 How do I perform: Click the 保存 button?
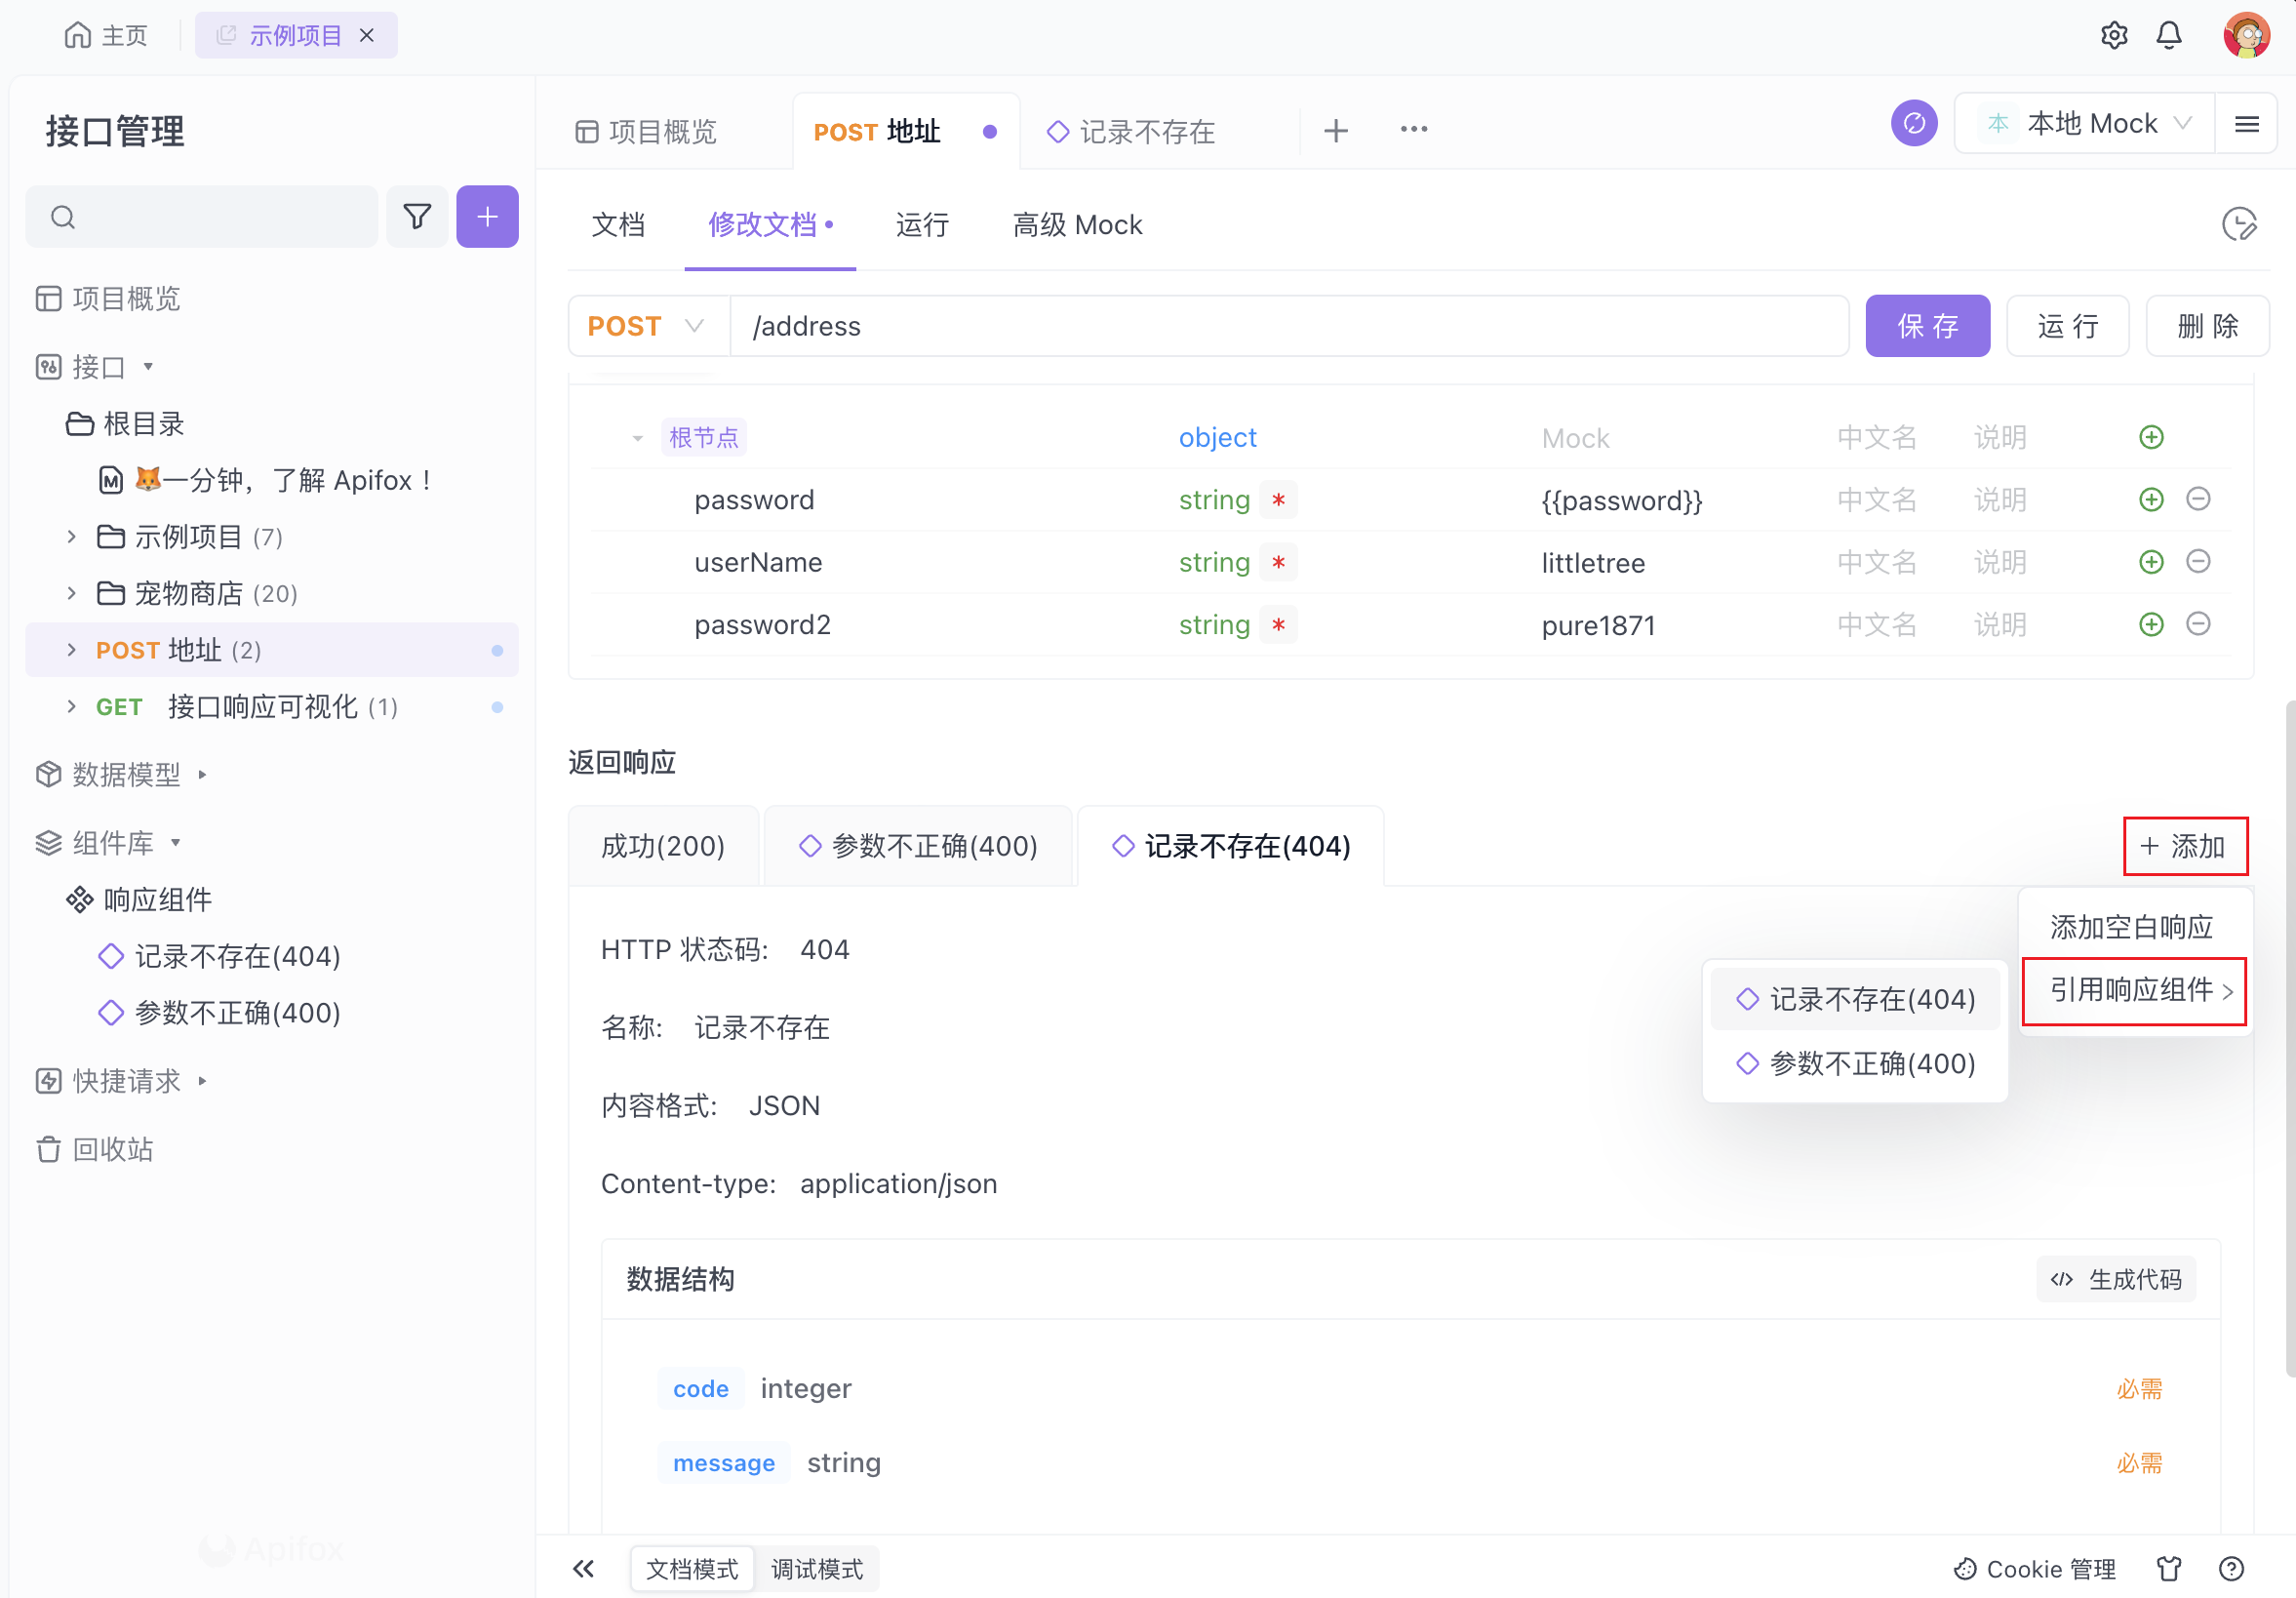1927,326
